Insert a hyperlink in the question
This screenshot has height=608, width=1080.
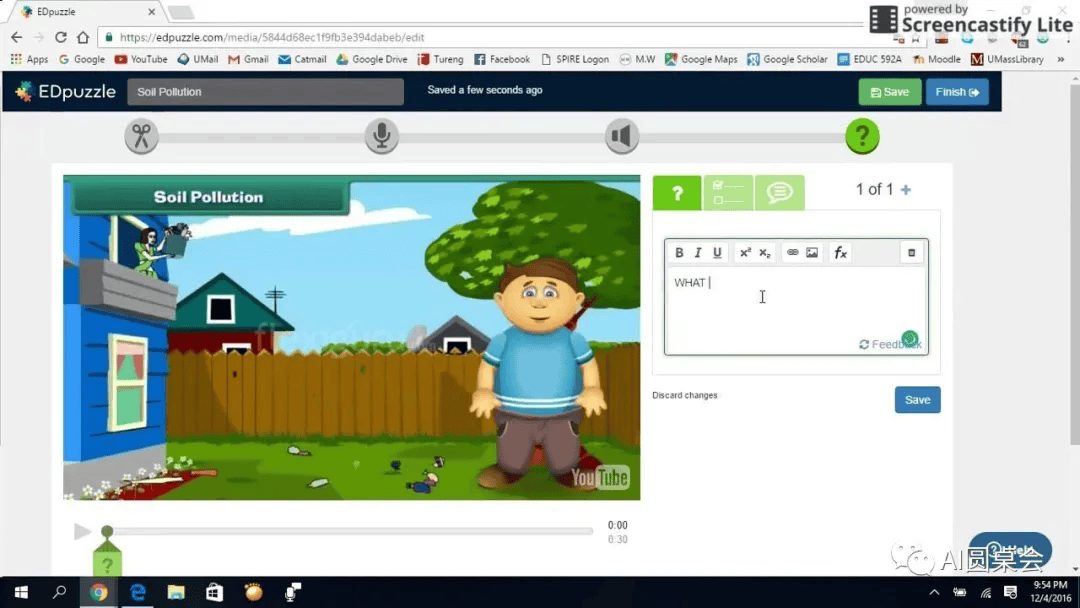(x=793, y=253)
